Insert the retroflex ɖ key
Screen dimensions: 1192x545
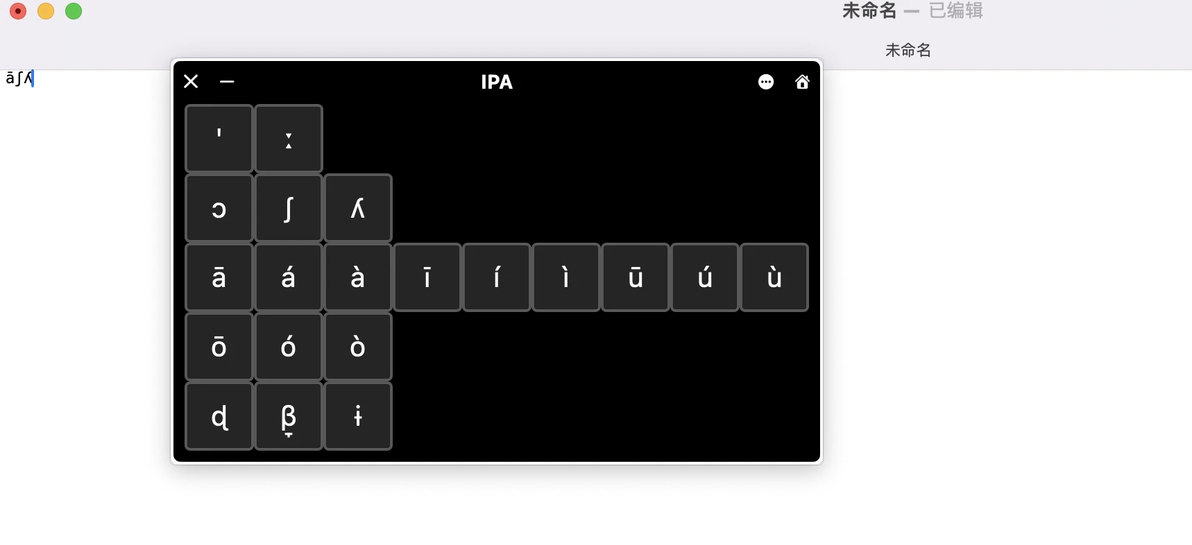(219, 417)
